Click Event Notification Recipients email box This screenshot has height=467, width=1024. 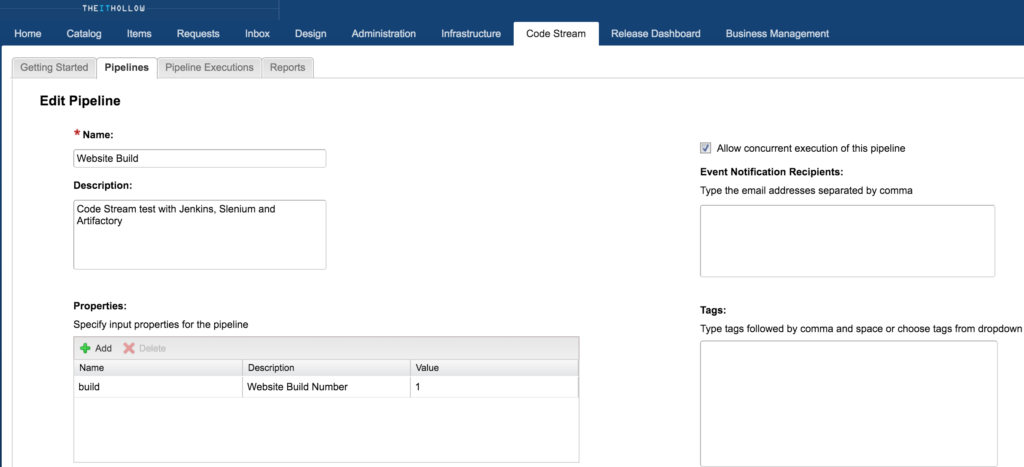click(847, 241)
